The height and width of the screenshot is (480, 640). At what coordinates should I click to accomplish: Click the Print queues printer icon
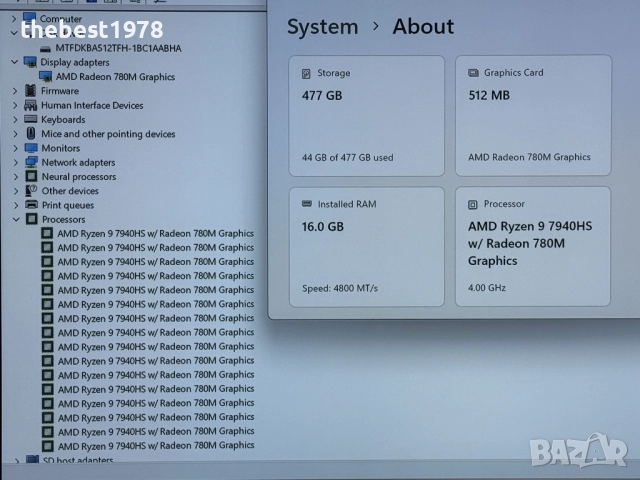tap(31, 205)
